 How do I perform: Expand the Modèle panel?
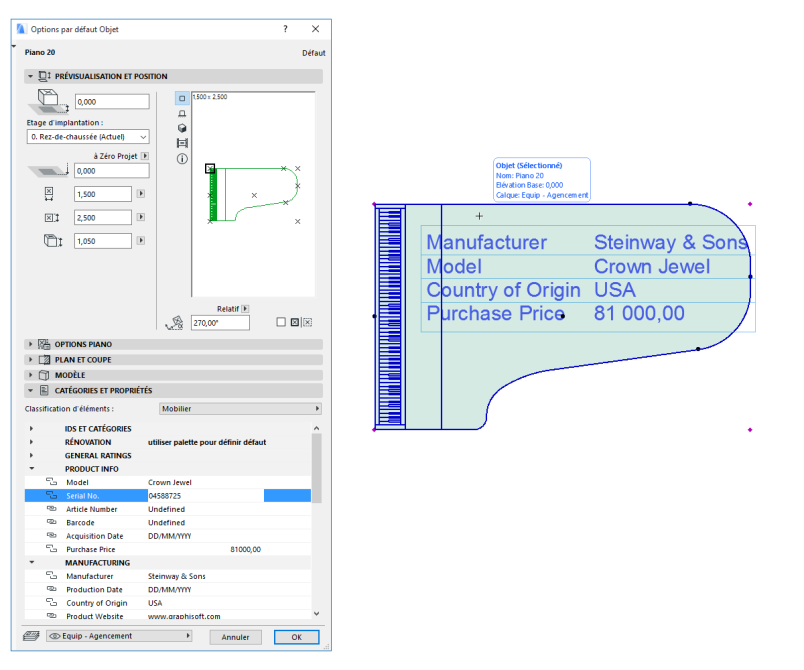30,375
